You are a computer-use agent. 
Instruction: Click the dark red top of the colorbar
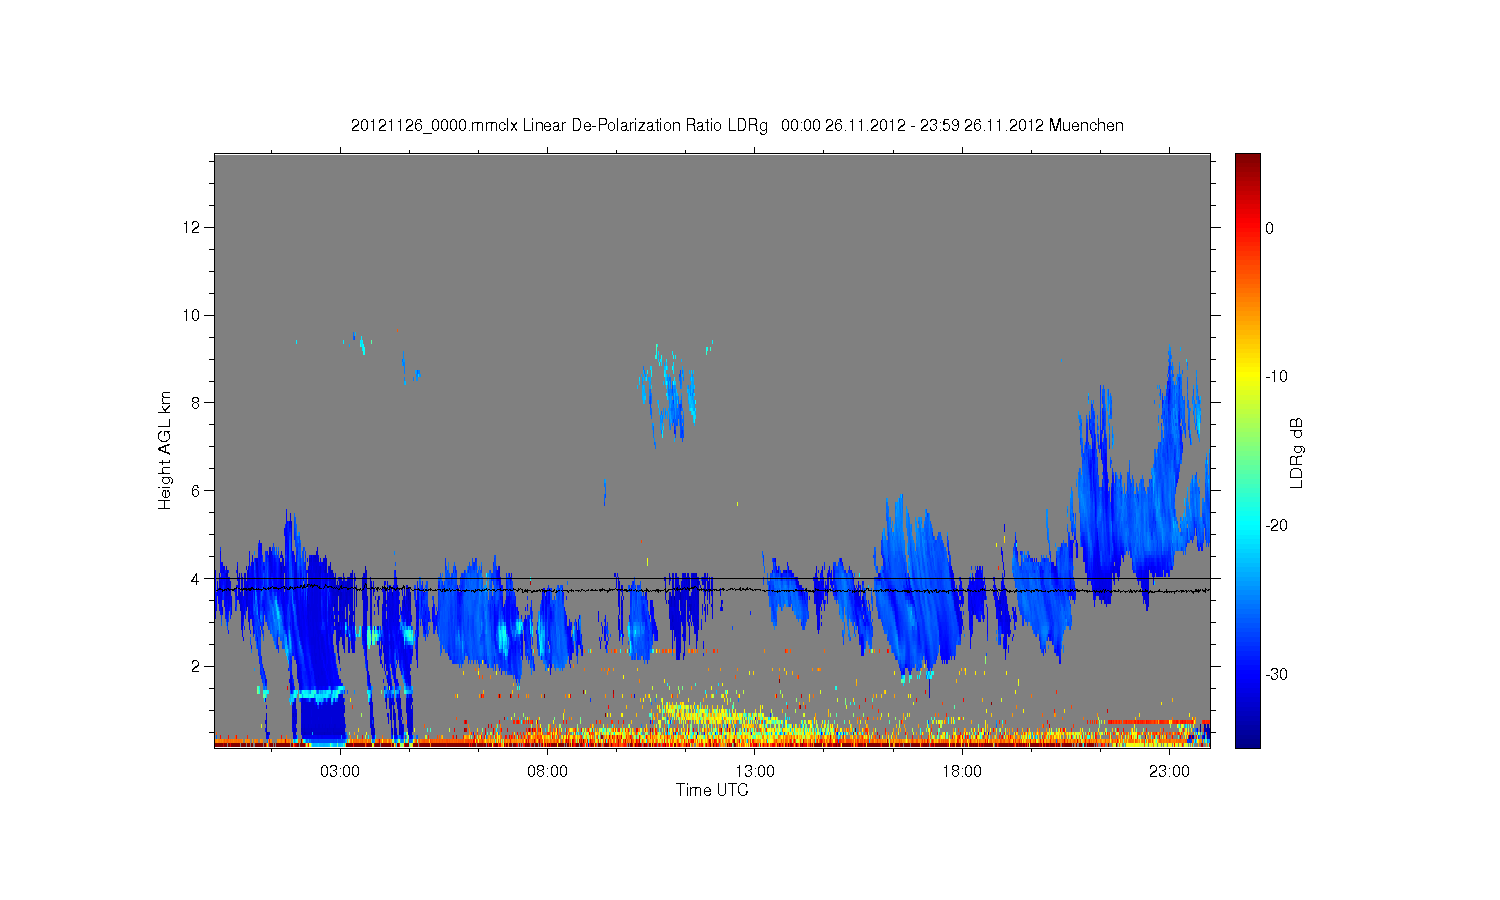coord(1248,163)
